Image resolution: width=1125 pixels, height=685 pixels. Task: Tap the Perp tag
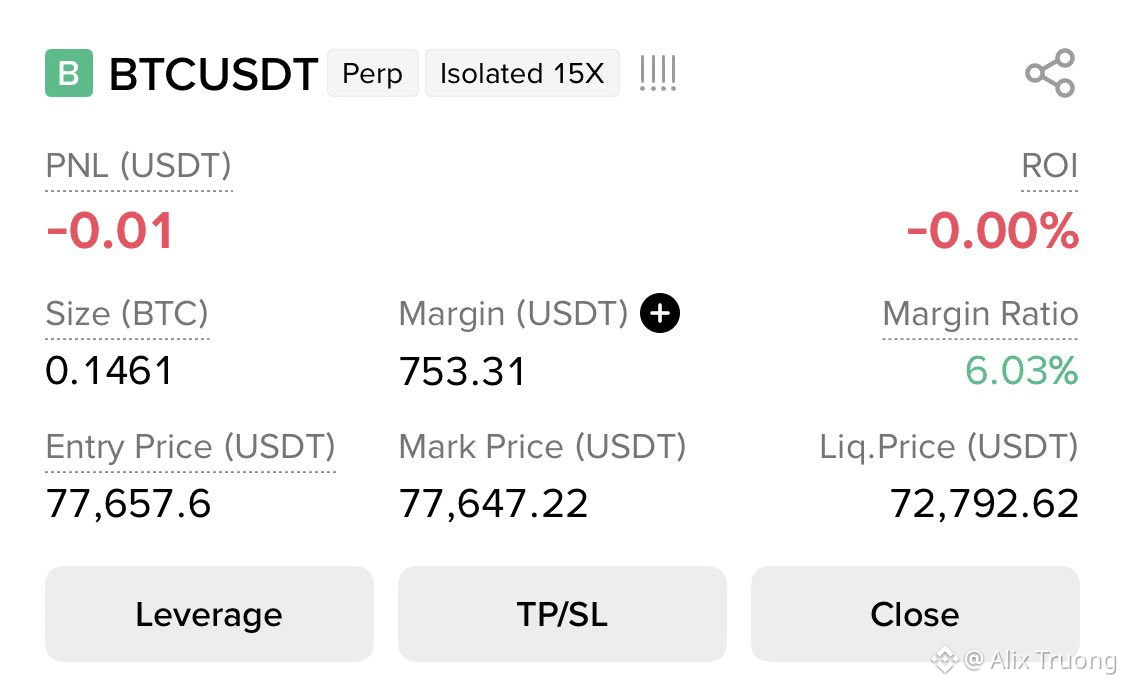point(372,73)
